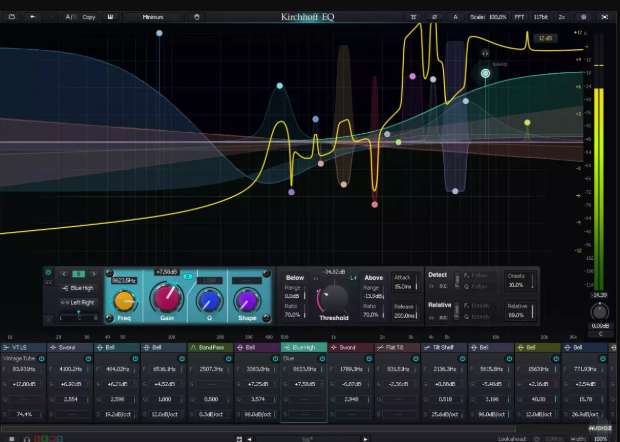Select the Flat Tilt band tab
This screenshot has height=442, width=620.
pyautogui.click(x=398, y=347)
